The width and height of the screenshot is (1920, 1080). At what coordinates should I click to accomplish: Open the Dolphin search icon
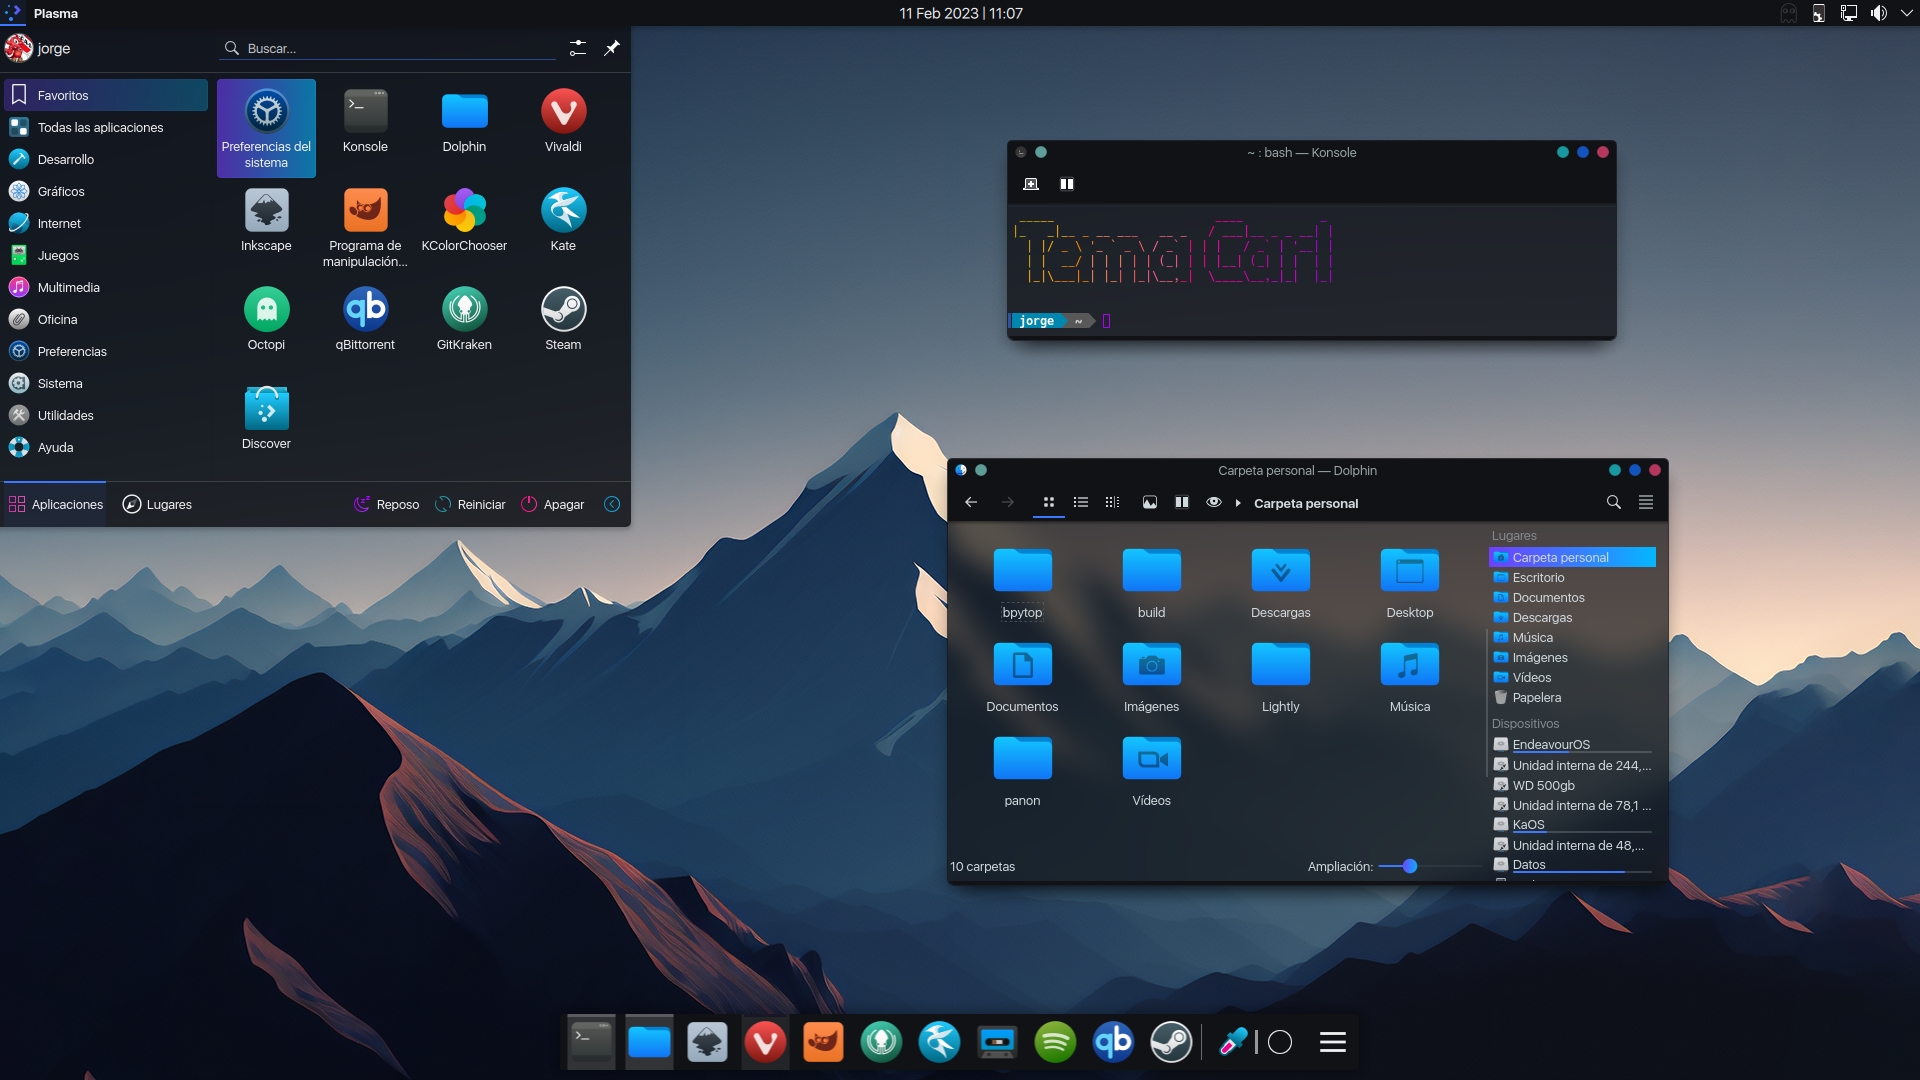[x=1613, y=503]
